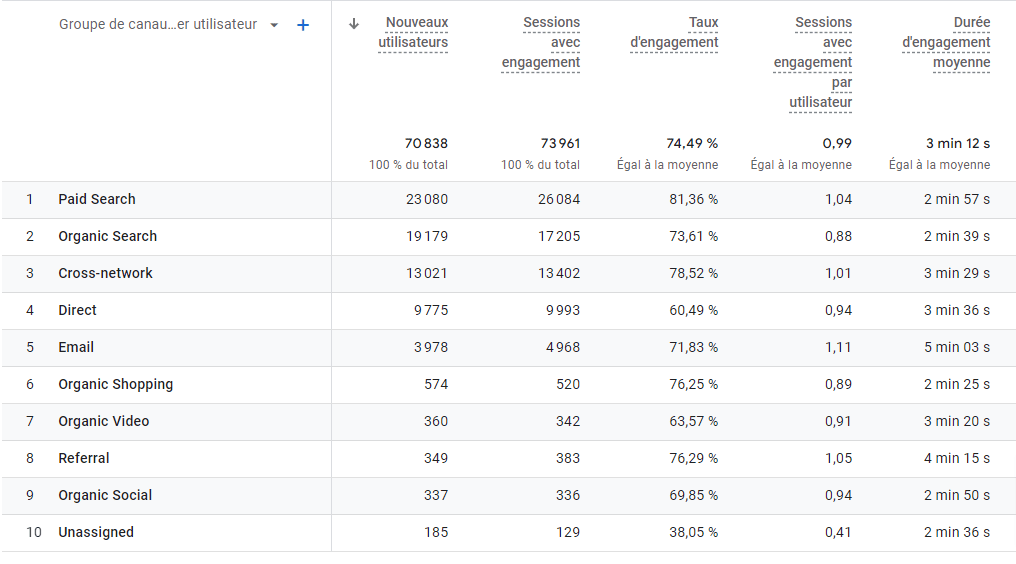The image size is (1016, 564).
Task: Click Cross-network sessions 13 402
Action: coord(559,274)
